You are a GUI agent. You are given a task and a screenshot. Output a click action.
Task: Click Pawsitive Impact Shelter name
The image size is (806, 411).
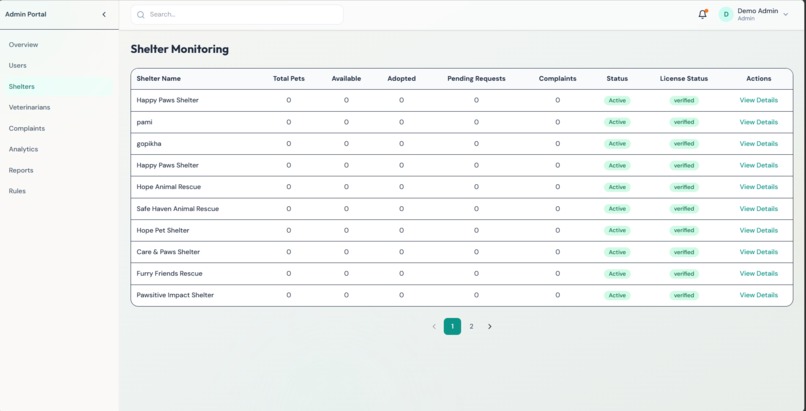175,295
